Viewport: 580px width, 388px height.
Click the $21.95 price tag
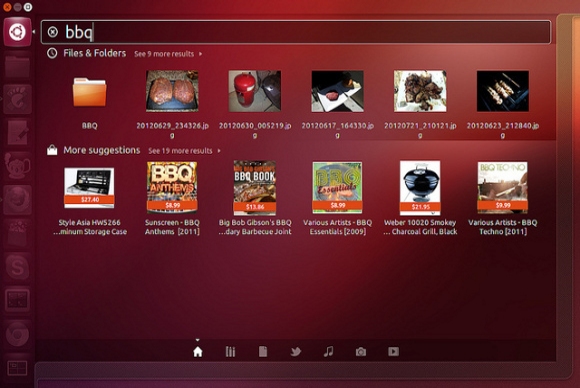420,207
